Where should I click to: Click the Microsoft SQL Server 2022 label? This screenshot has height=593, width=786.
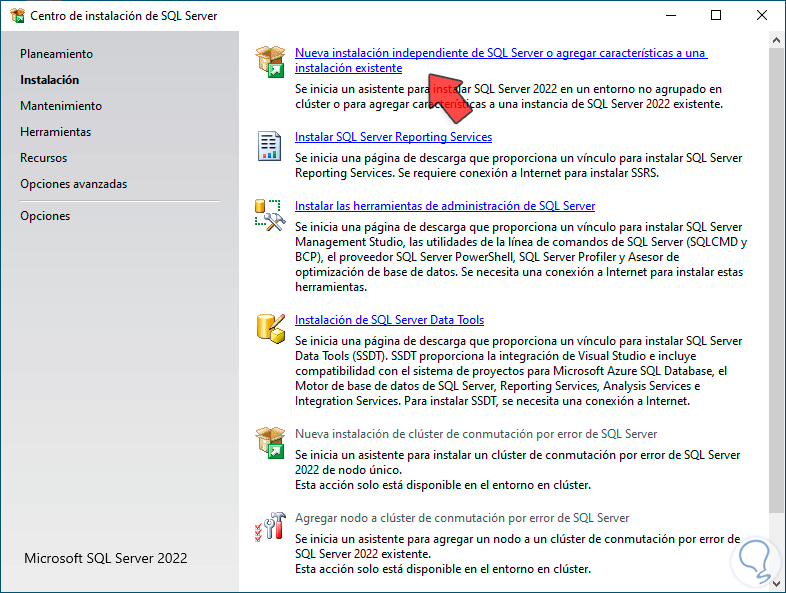[106, 558]
